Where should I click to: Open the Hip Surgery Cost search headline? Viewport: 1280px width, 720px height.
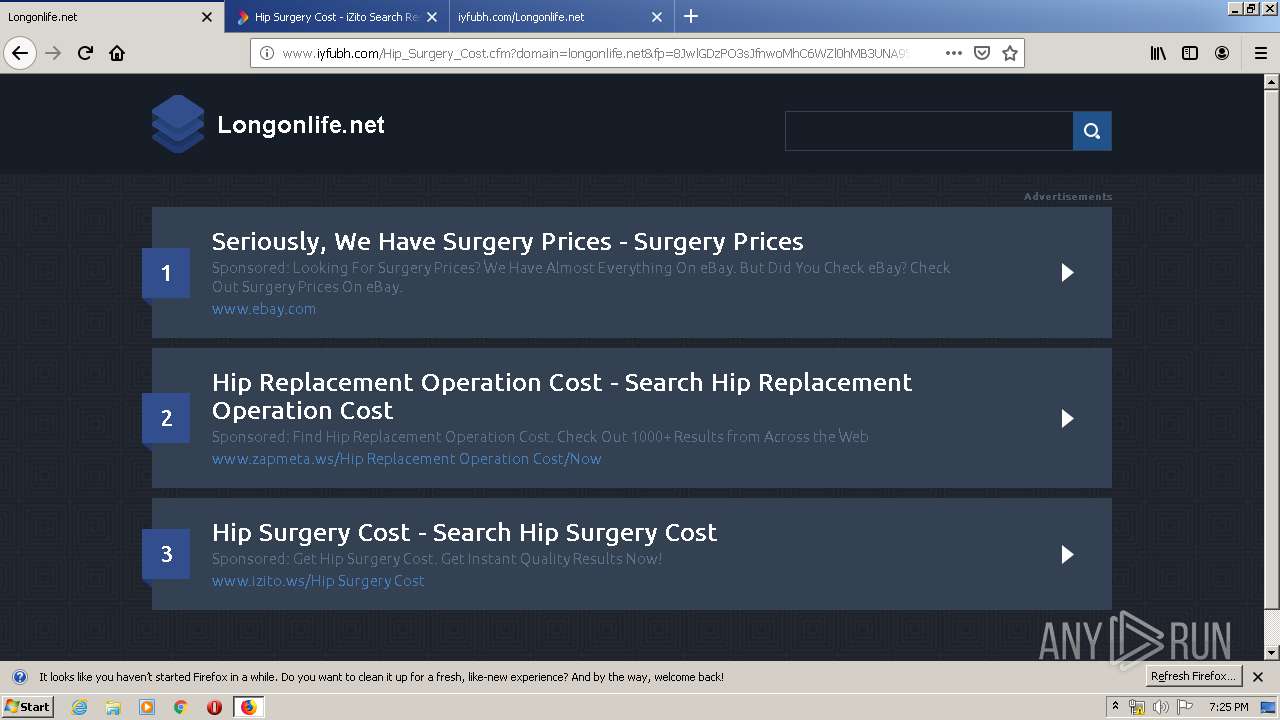[464, 532]
